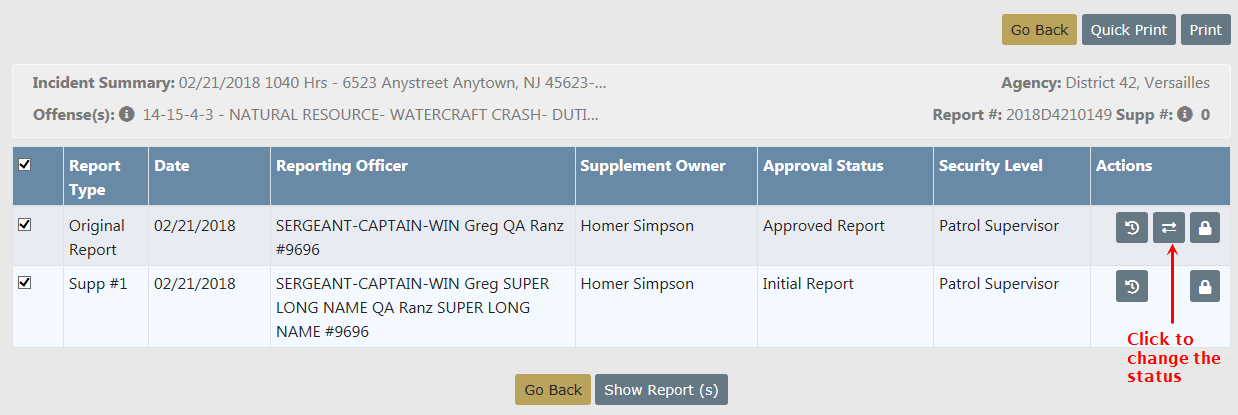Click the Report Type column header
This screenshot has height=415, width=1238.
point(94,177)
